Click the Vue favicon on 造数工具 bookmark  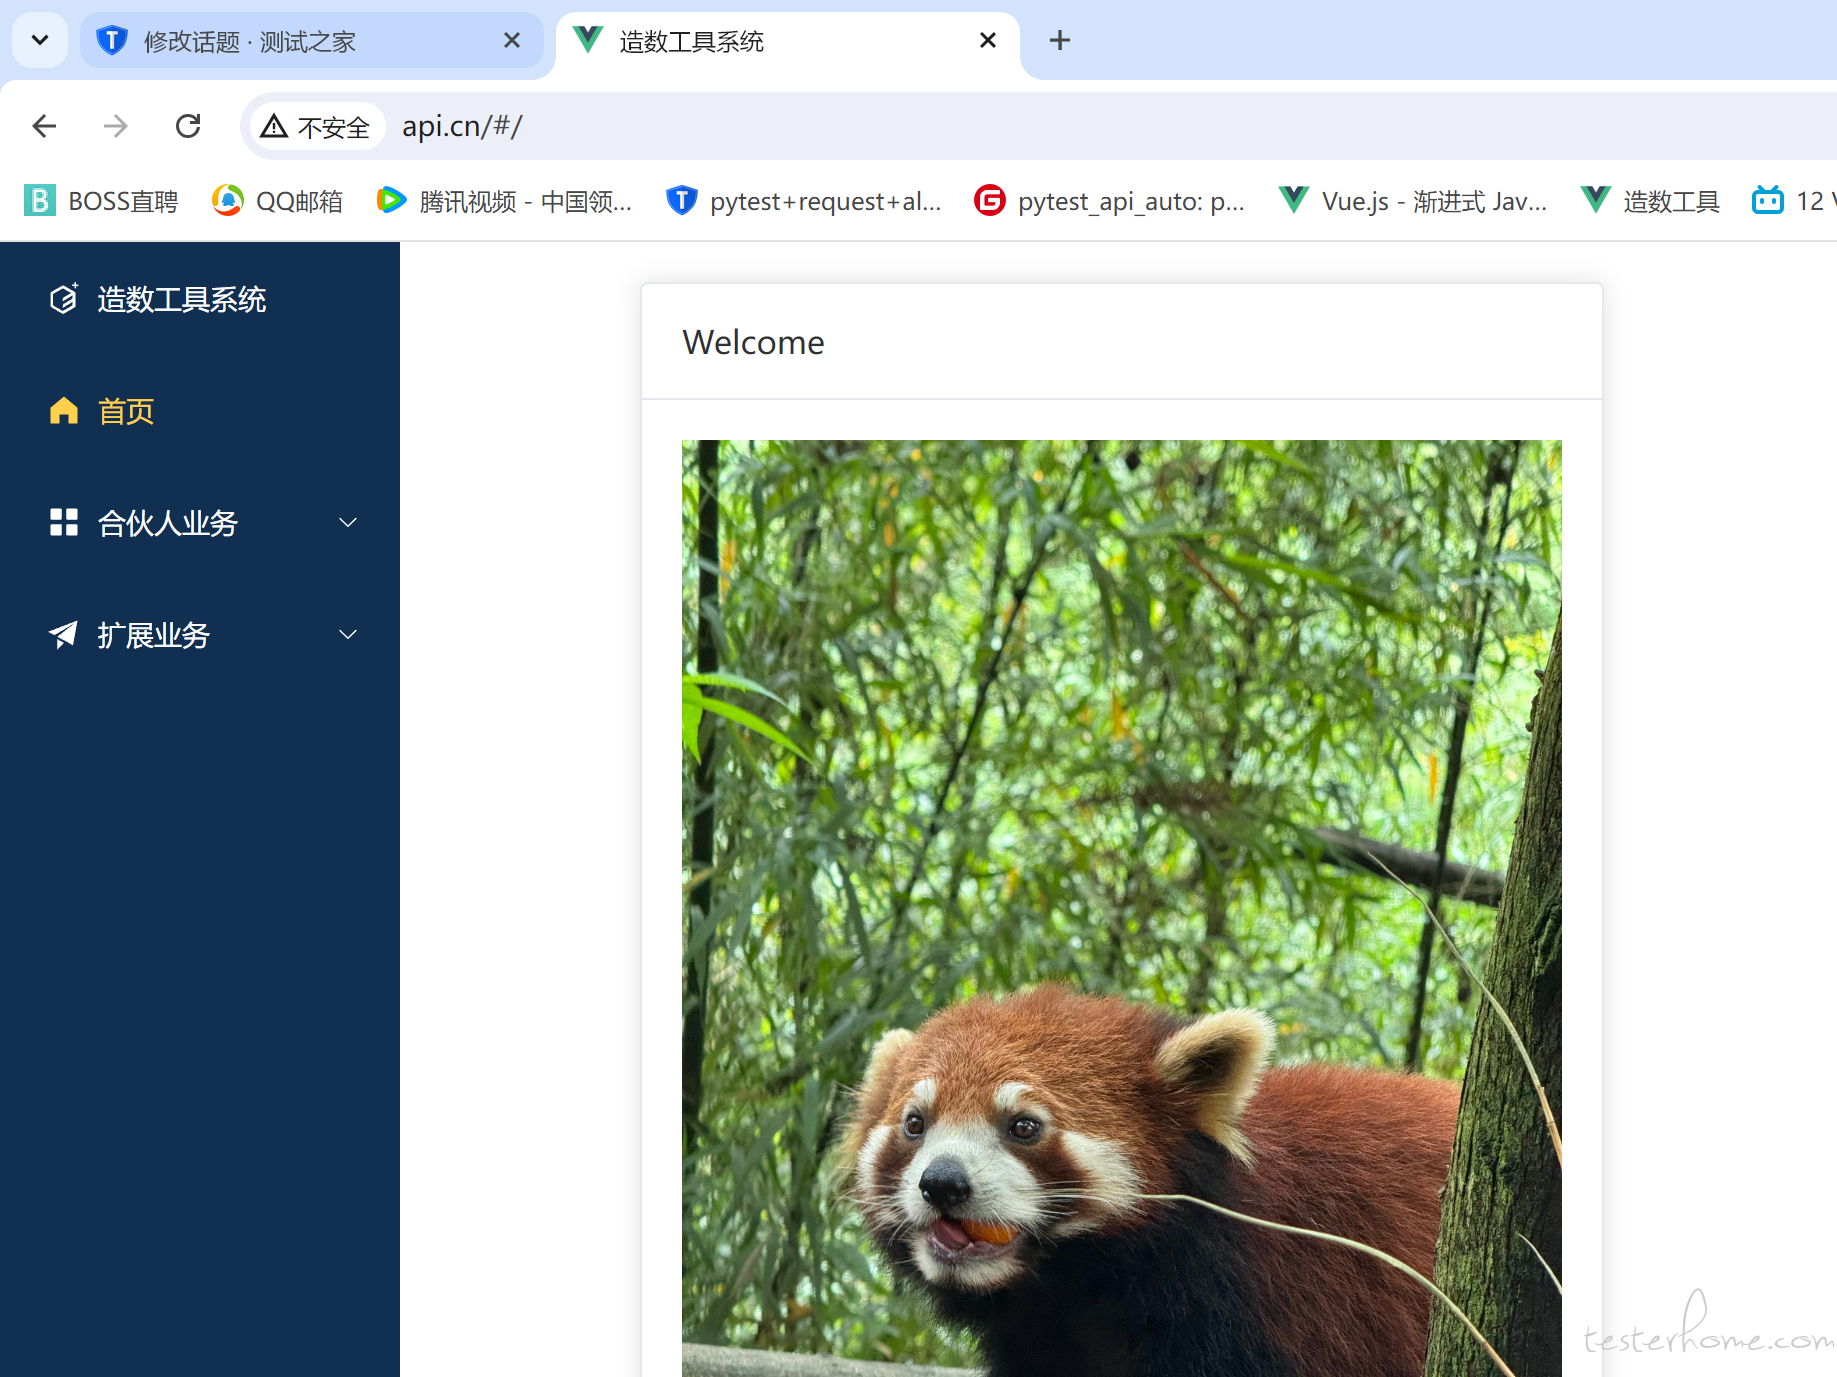[1596, 199]
